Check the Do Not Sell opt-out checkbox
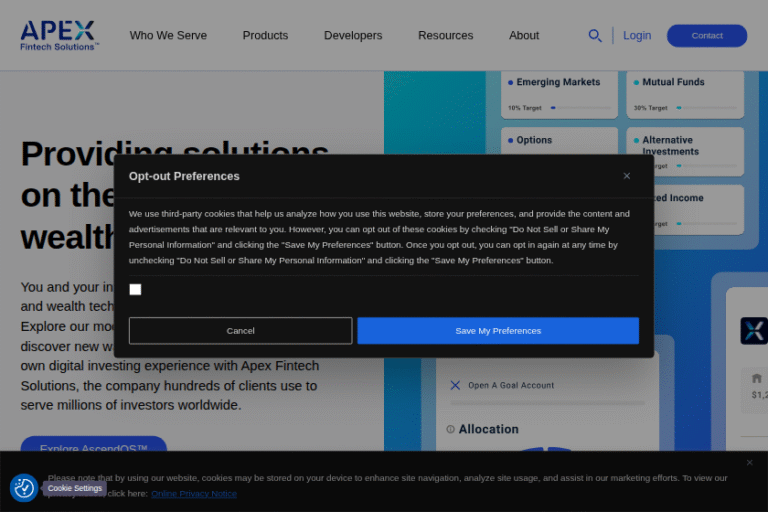 135,290
